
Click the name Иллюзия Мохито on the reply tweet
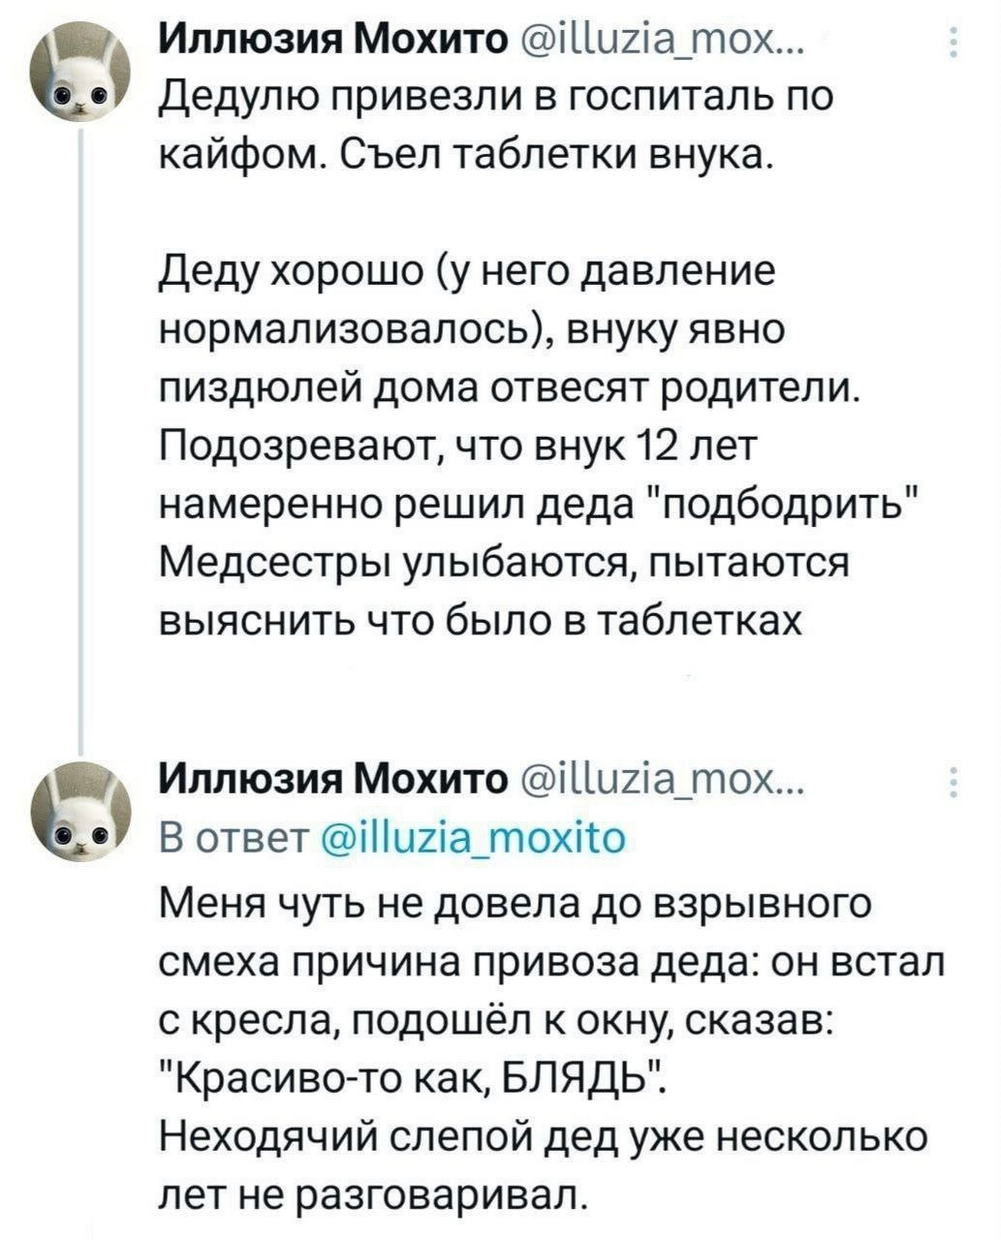tap(335, 781)
